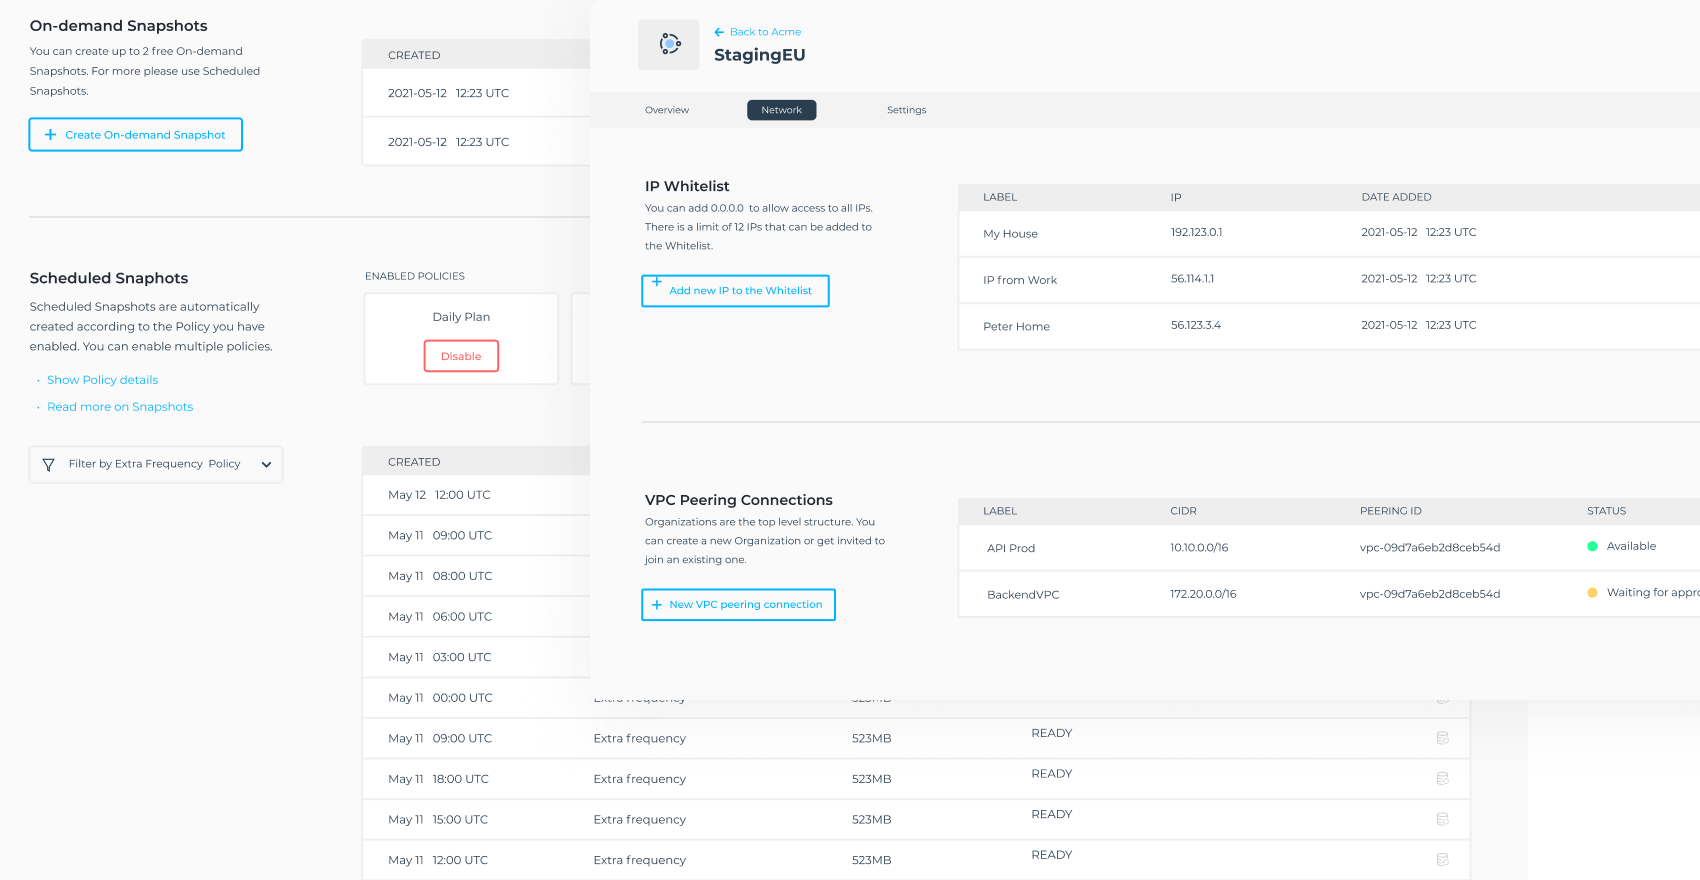This screenshot has width=1700, height=880.
Task: Click the filter dropdown chevron arrow
Action: click(266, 464)
